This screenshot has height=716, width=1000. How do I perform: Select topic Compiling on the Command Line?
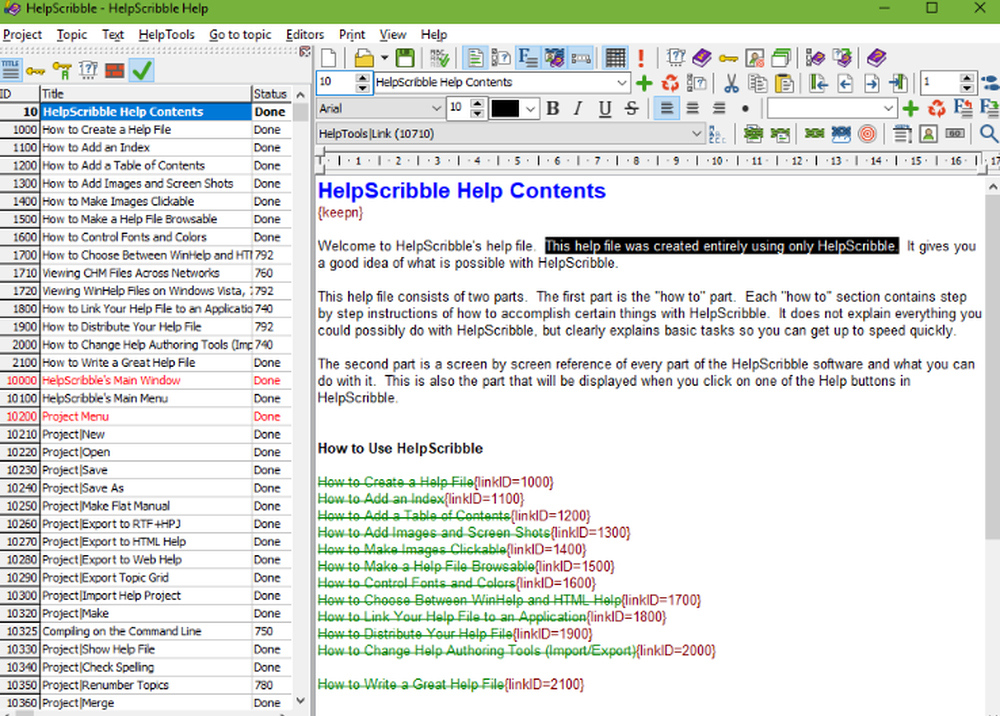pos(145,631)
